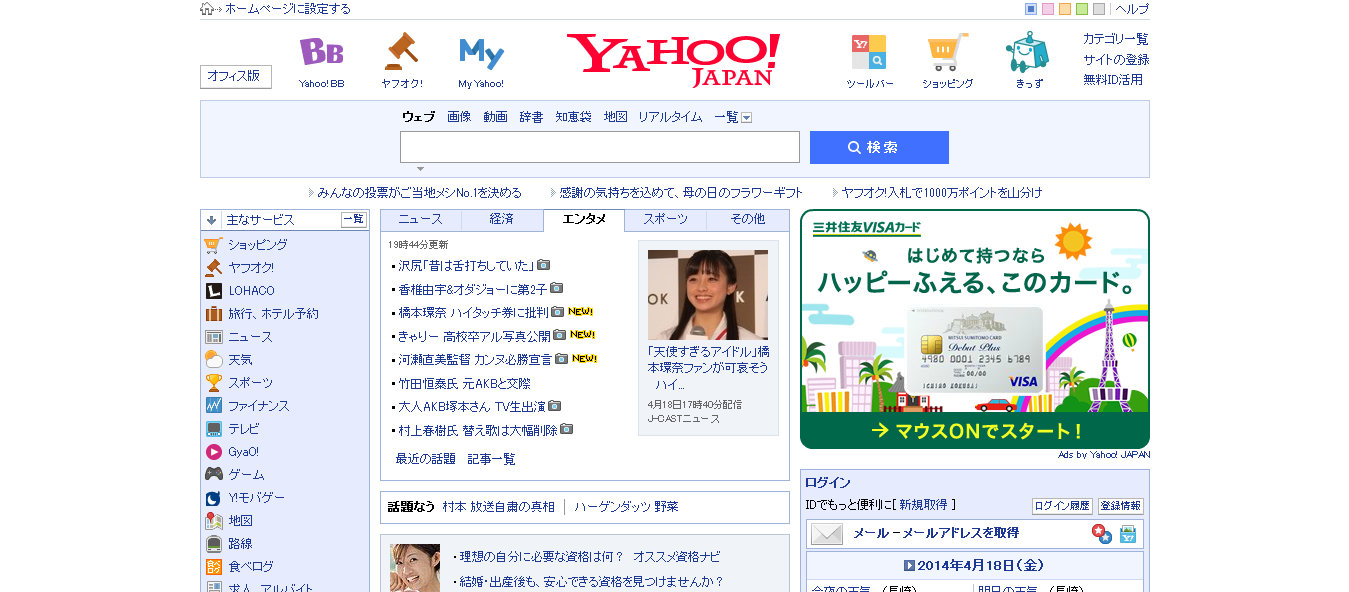Click the LOHACO icon in sidebar

tap(213, 291)
